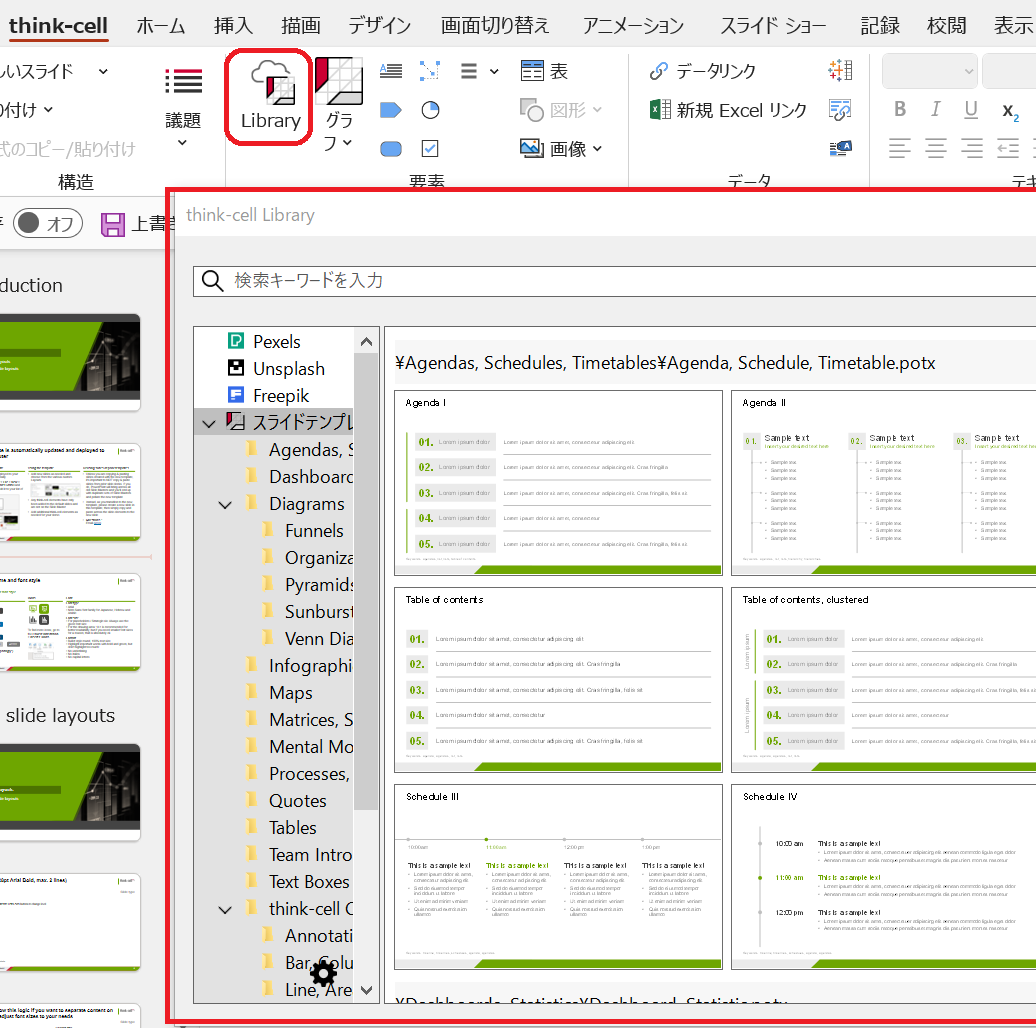Switch to the デザイン ribbon tab
Viewport: 1036px width, 1028px height.
pyautogui.click(x=379, y=26)
